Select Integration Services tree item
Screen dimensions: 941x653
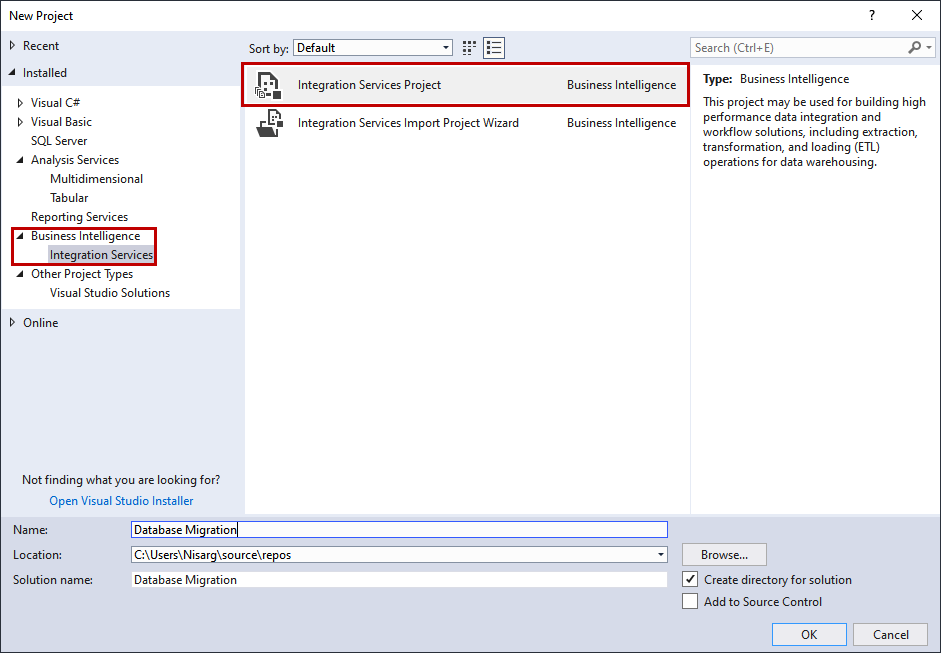(101, 255)
